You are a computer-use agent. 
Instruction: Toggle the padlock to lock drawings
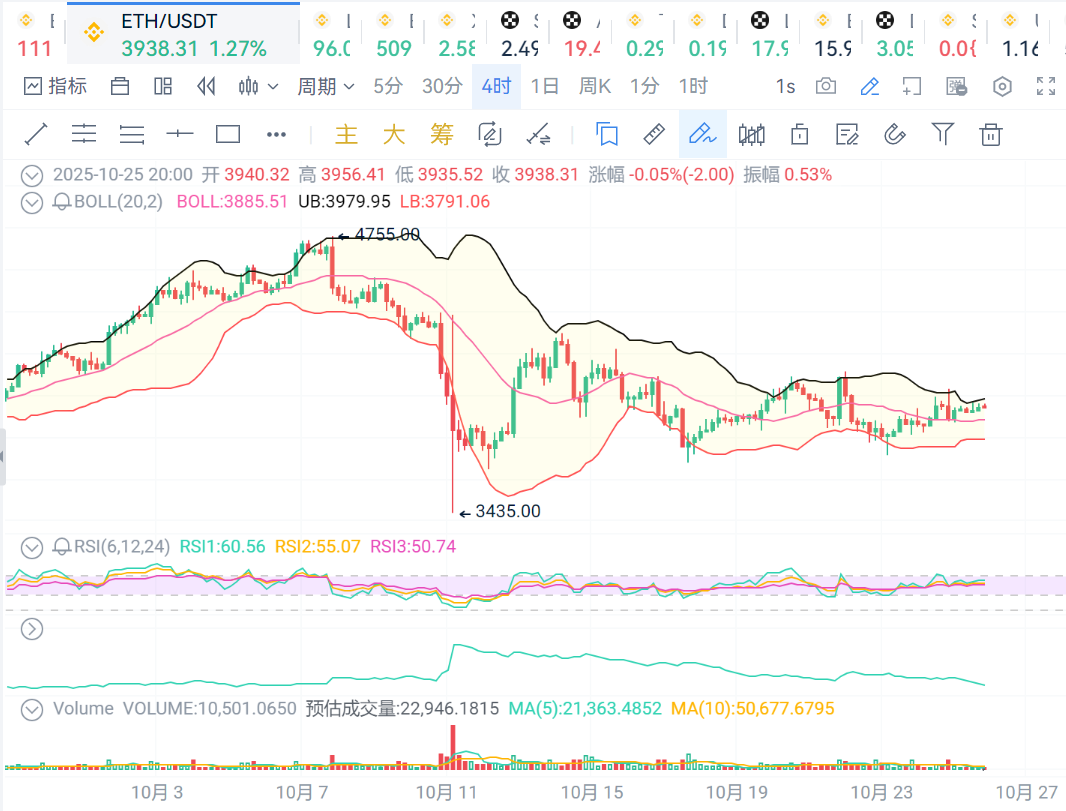click(799, 134)
